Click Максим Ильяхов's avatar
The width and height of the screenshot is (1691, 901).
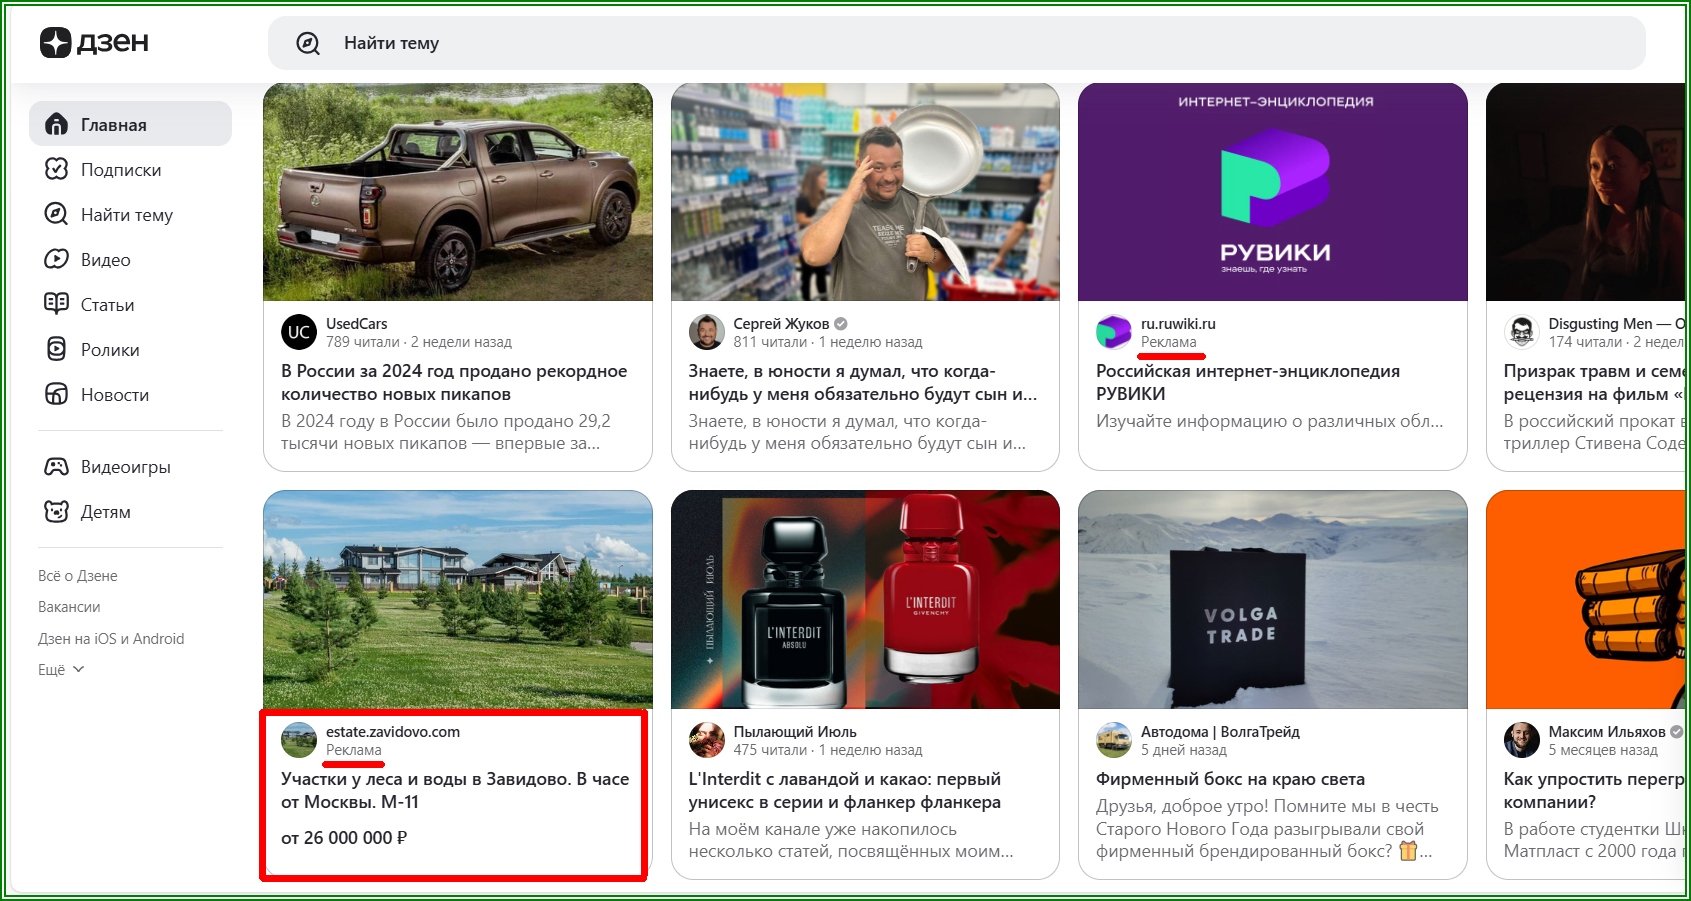[x=1522, y=740]
